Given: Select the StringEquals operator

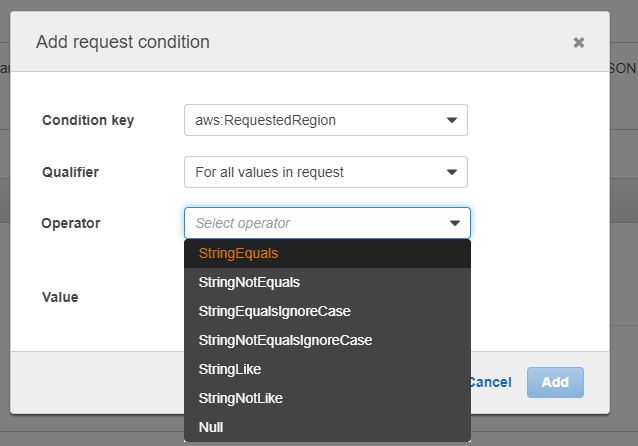Looking at the screenshot, I should pyautogui.click(x=238, y=253).
